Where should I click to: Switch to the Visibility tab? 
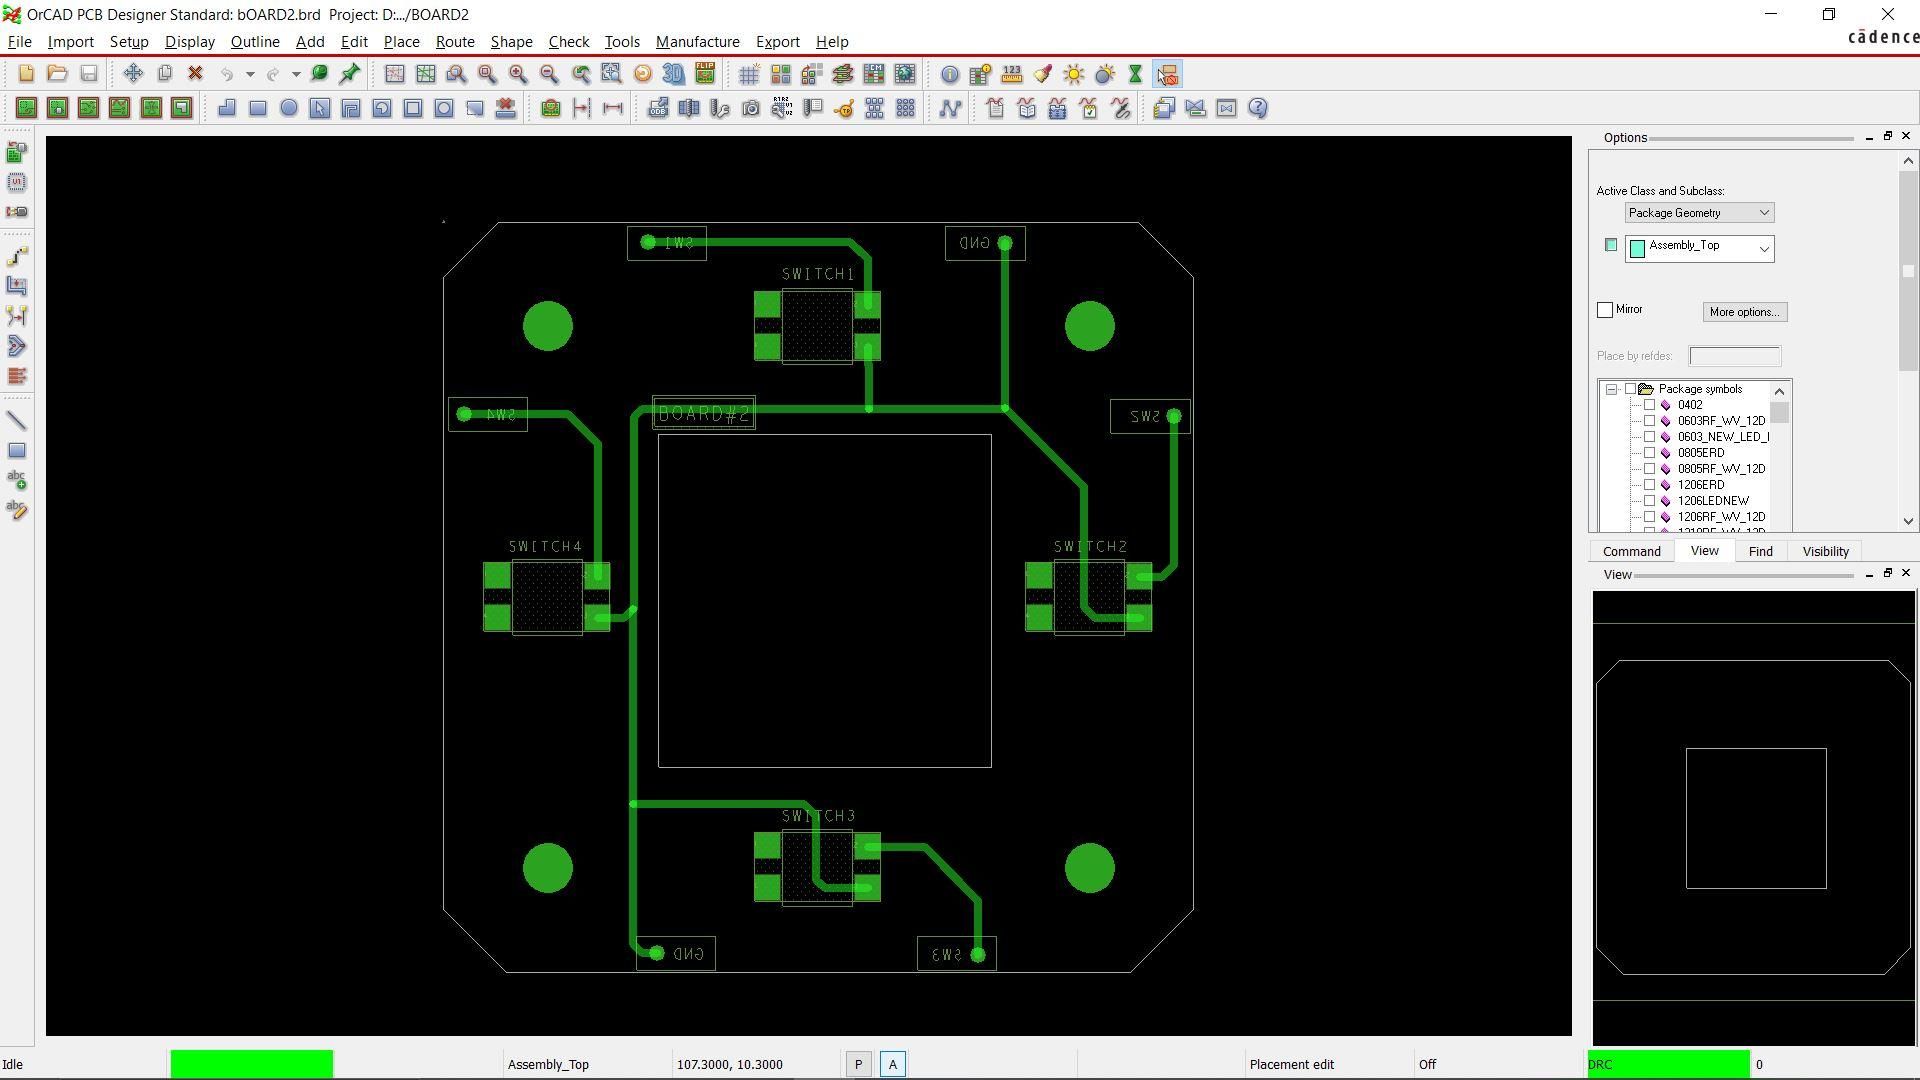click(x=1825, y=551)
